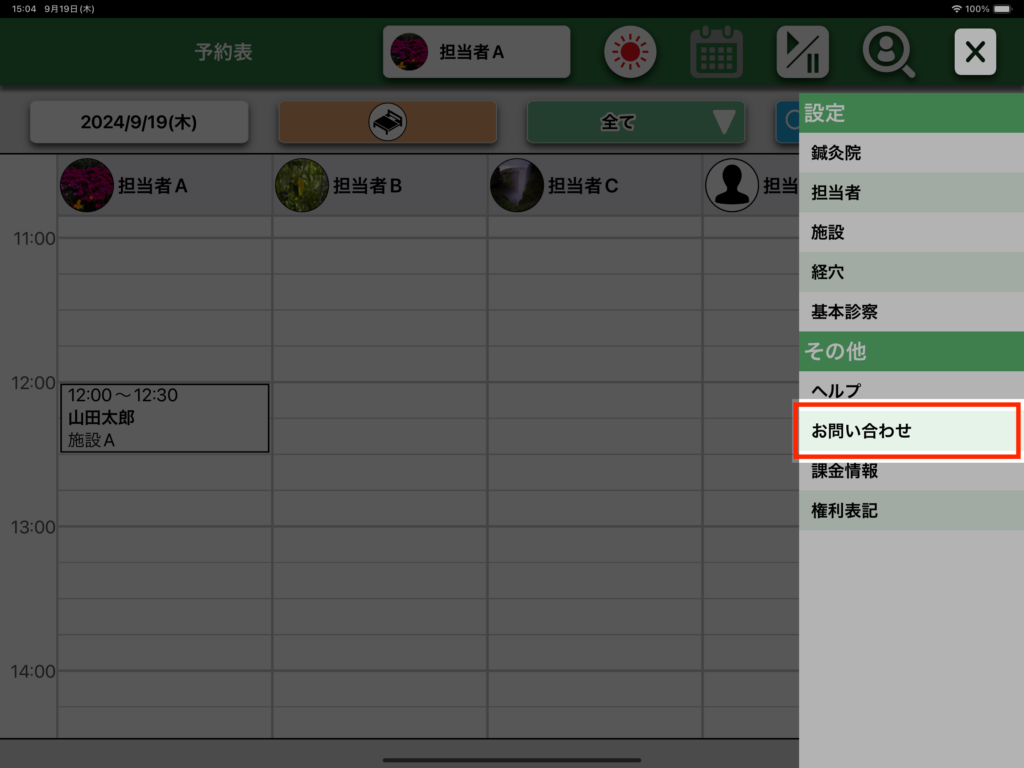The image size is (1024, 768).
Task: Expand the 全て filter dropdown
Action: pyautogui.click(x=636, y=122)
